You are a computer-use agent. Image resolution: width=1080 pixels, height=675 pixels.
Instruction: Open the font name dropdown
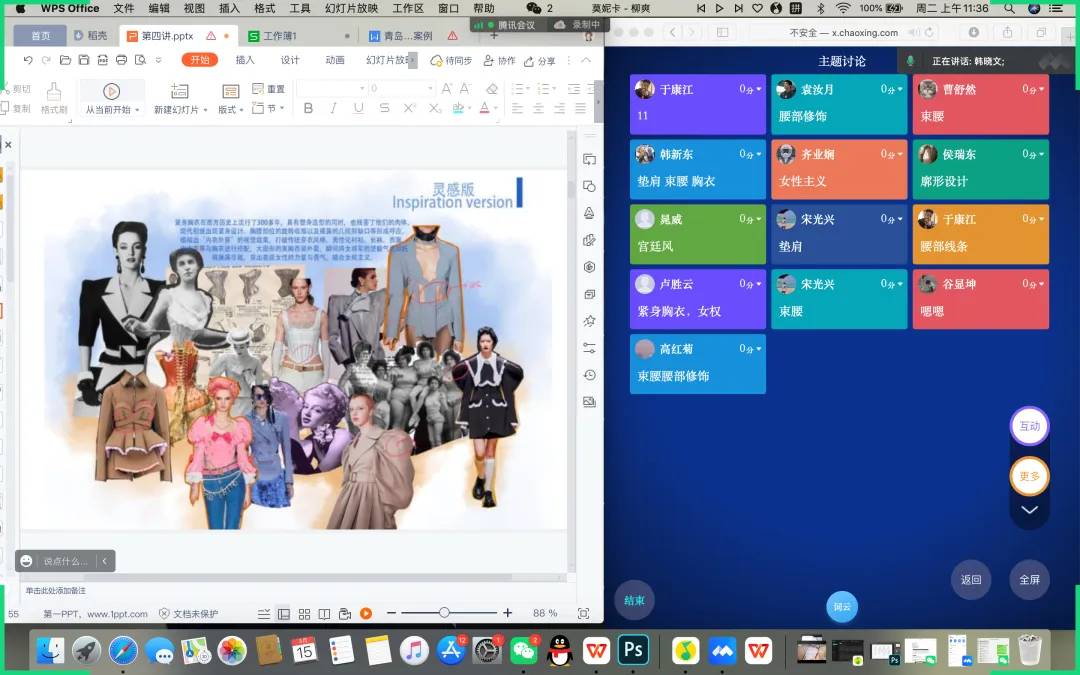(362, 88)
